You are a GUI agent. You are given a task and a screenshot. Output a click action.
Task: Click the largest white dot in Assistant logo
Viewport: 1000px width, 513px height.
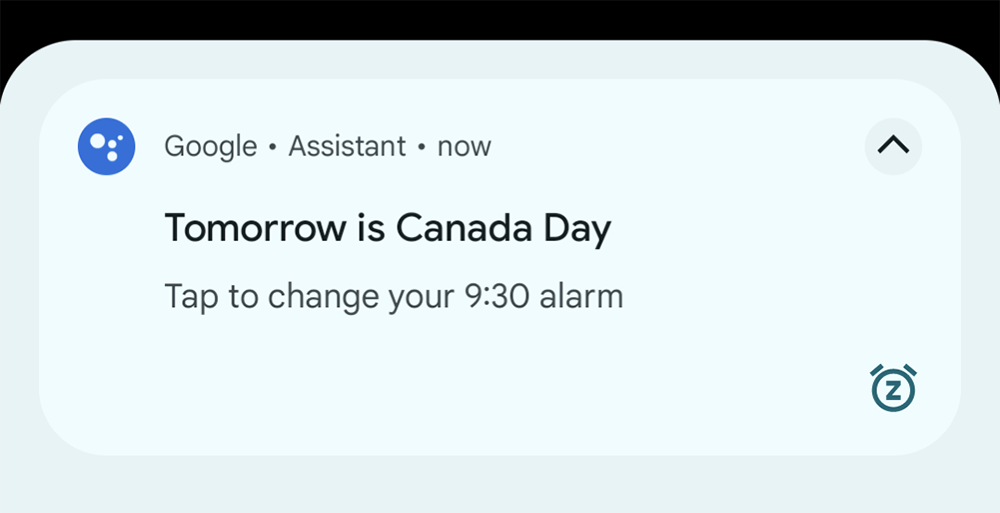(98, 141)
